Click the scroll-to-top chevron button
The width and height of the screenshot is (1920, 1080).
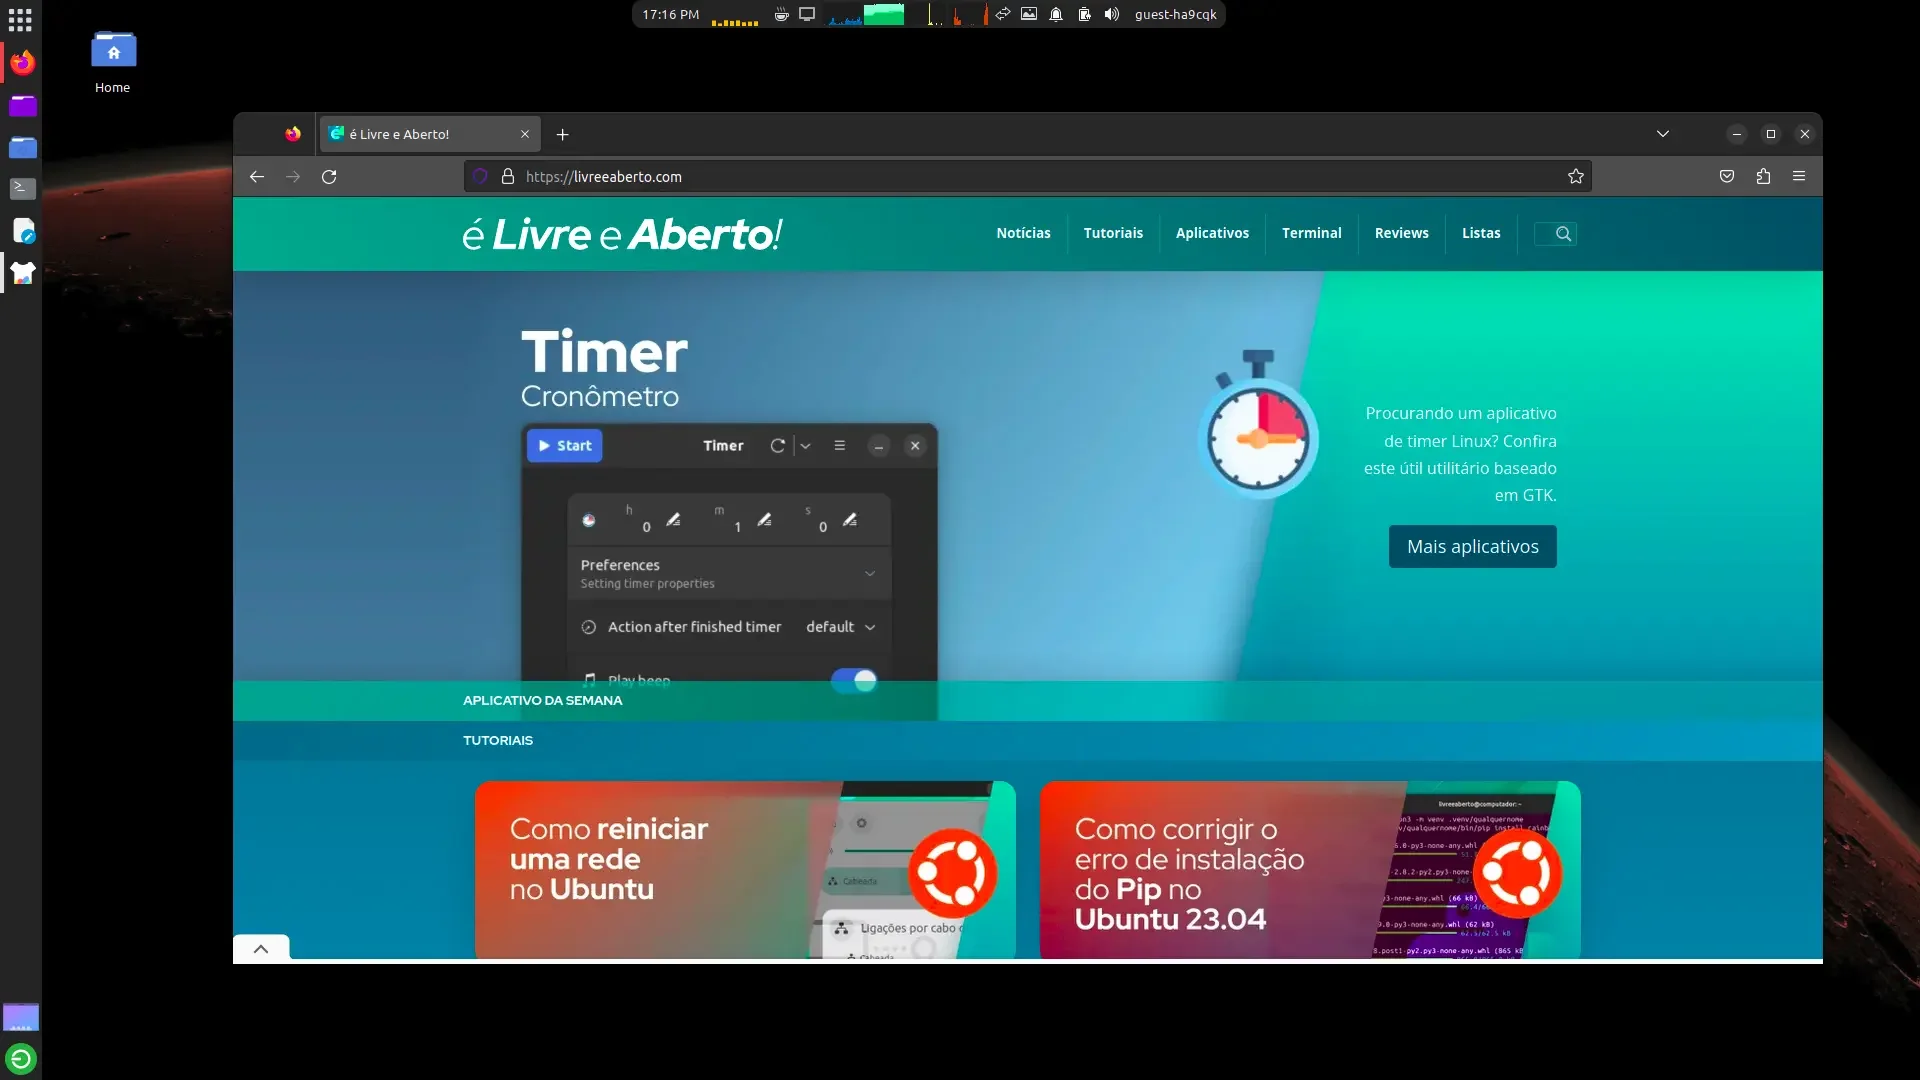tap(261, 949)
